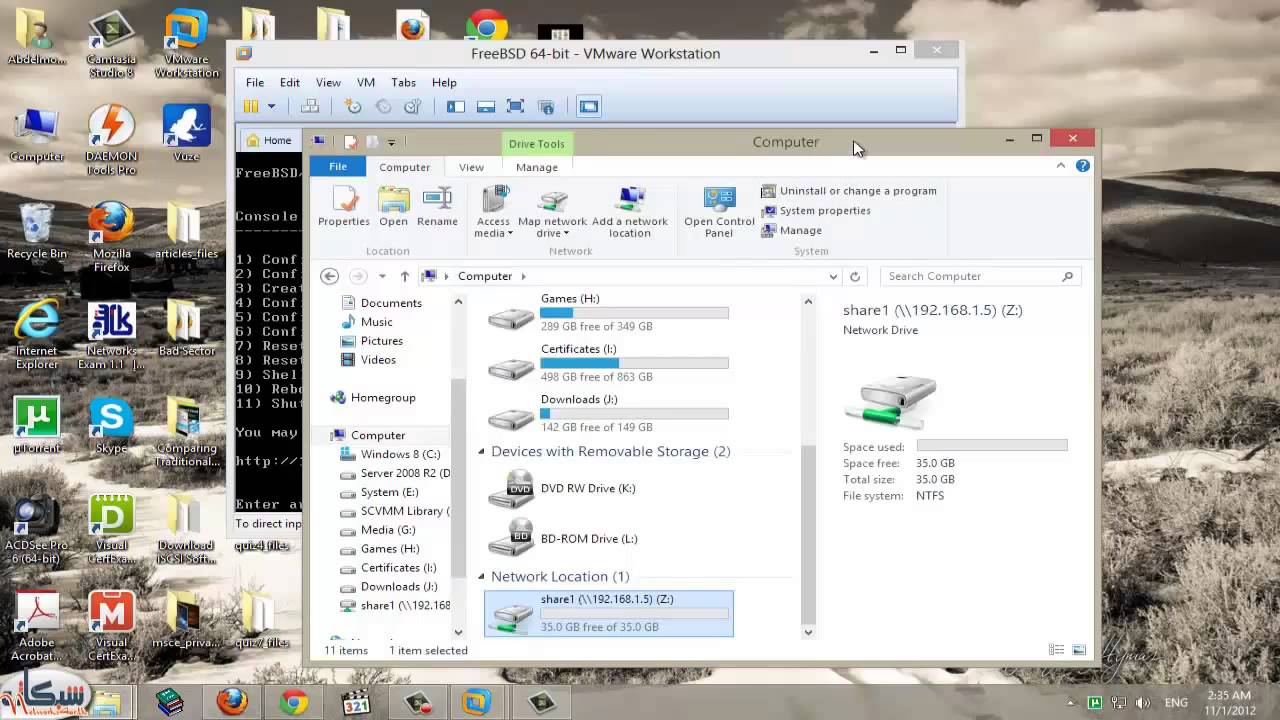Click Manage in System group

pos(791,231)
